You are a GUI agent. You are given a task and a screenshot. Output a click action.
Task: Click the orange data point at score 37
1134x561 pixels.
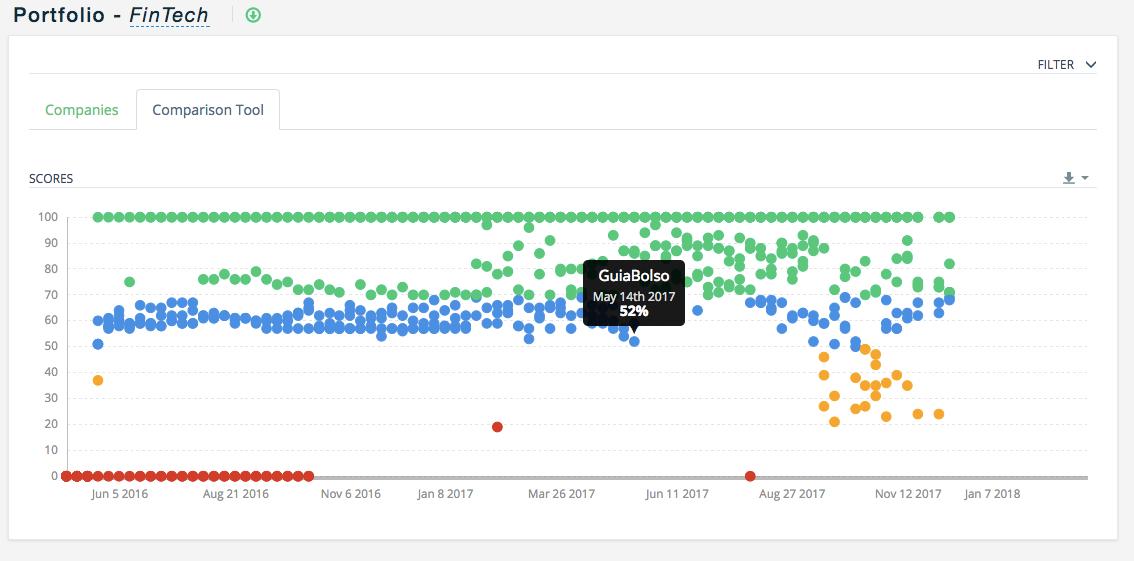pyautogui.click(x=98, y=380)
